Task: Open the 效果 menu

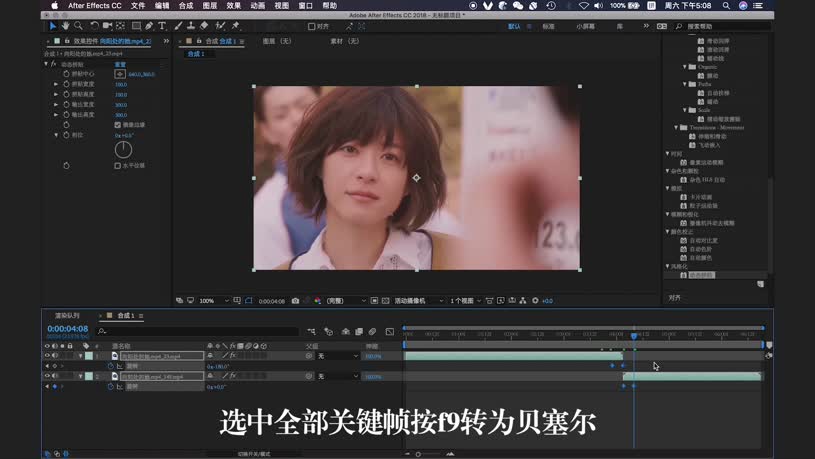Action: pos(233,6)
